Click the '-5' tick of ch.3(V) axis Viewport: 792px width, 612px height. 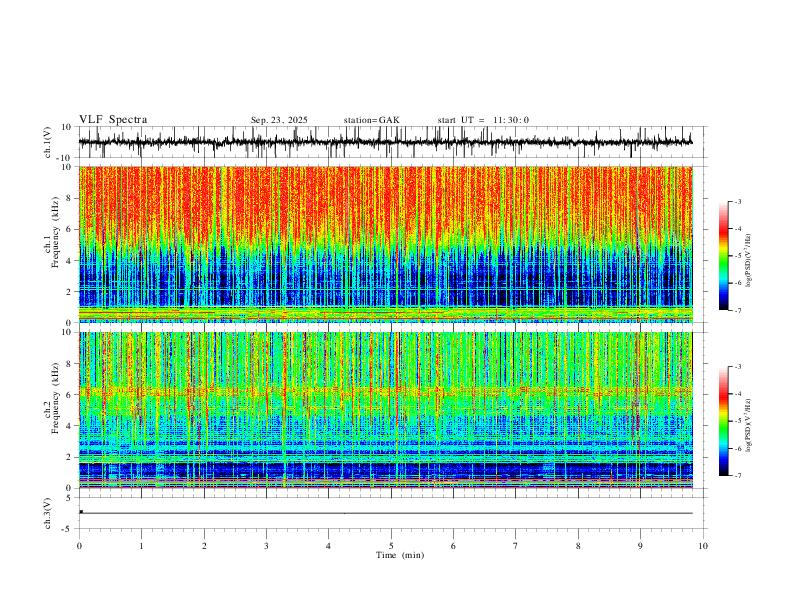pos(68,529)
